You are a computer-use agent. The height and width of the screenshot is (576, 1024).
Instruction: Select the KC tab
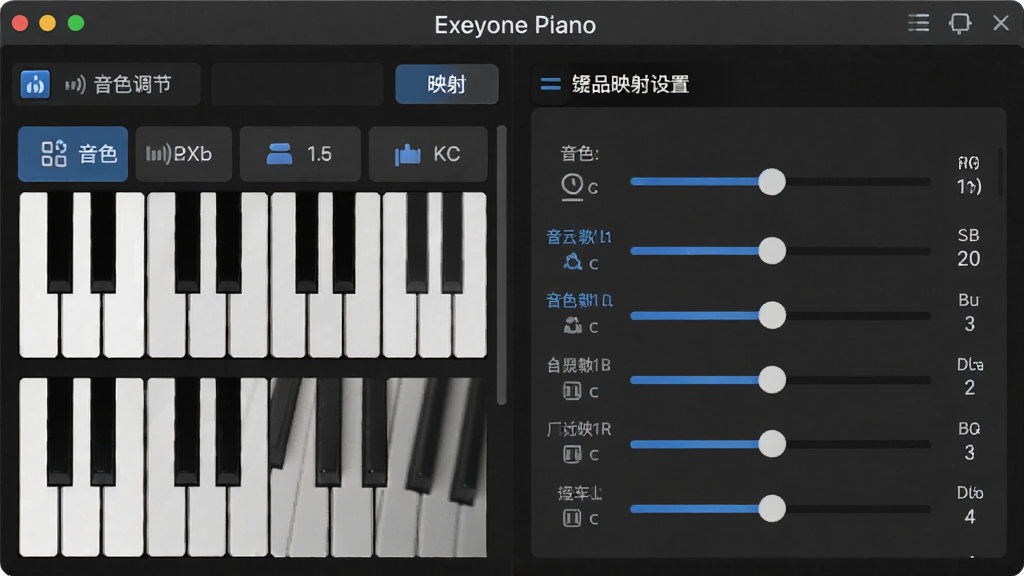(x=428, y=154)
